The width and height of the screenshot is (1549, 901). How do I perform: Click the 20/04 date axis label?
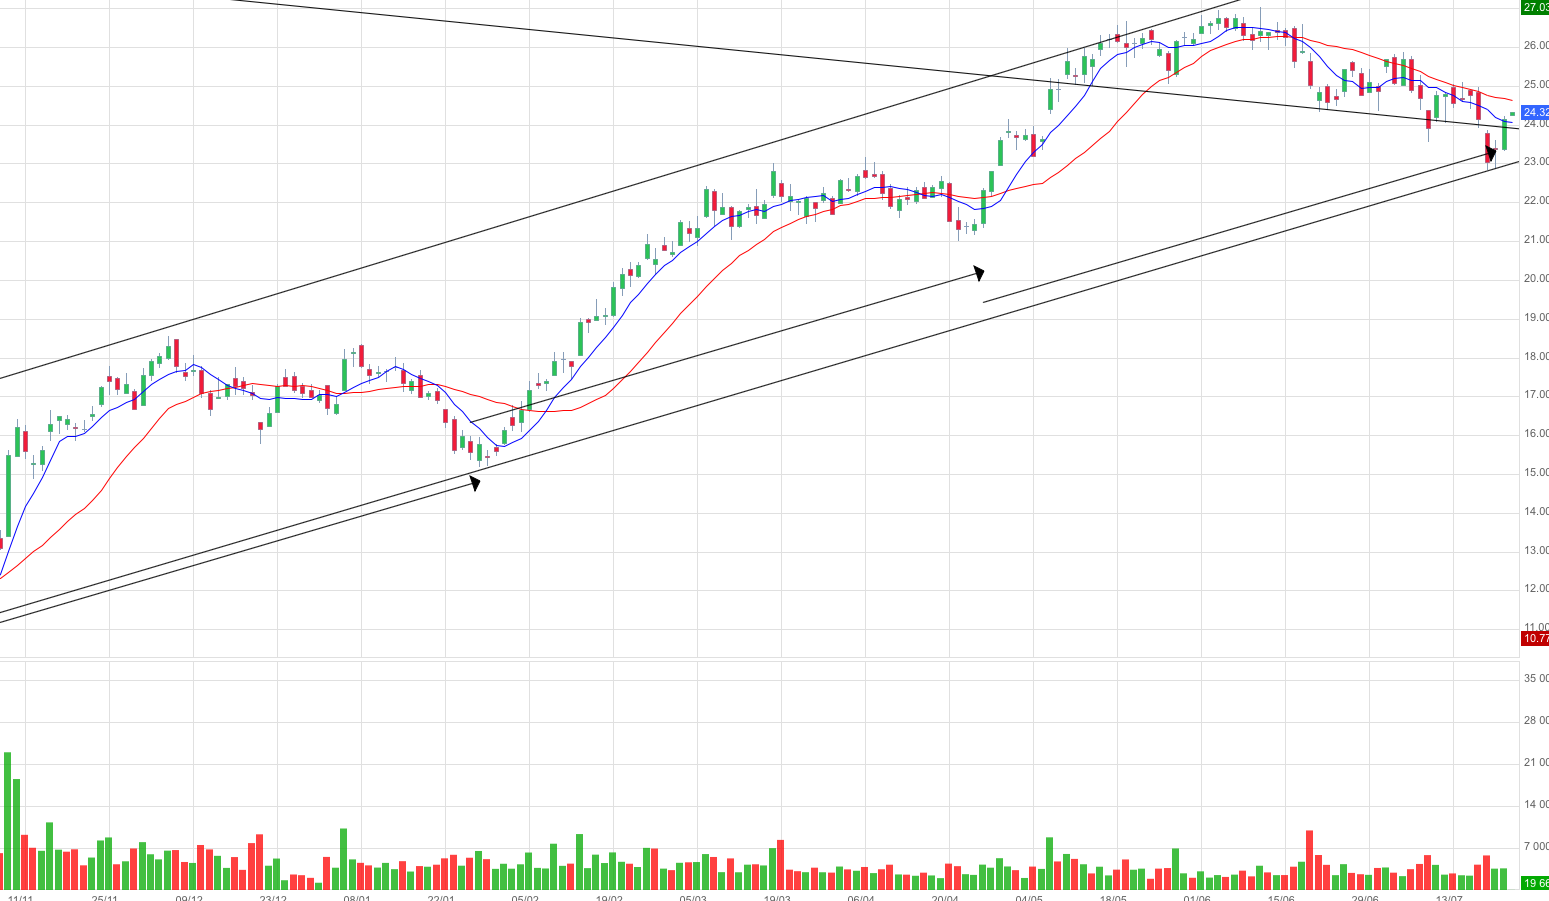(x=945, y=897)
